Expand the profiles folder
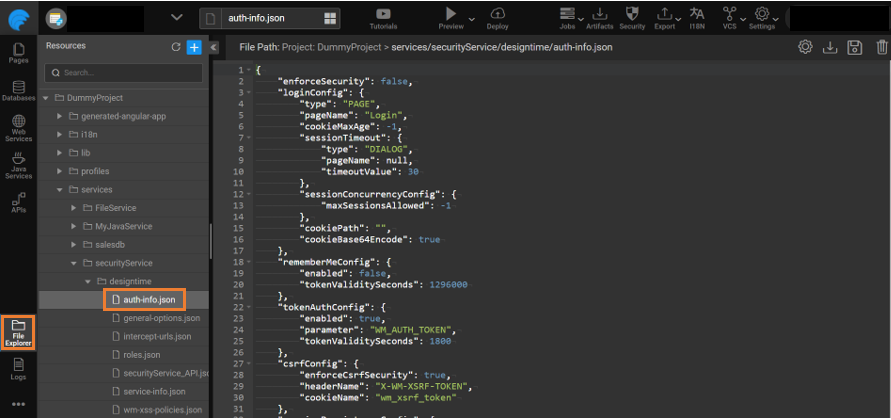The height and width of the screenshot is (420, 891). tap(60, 171)
